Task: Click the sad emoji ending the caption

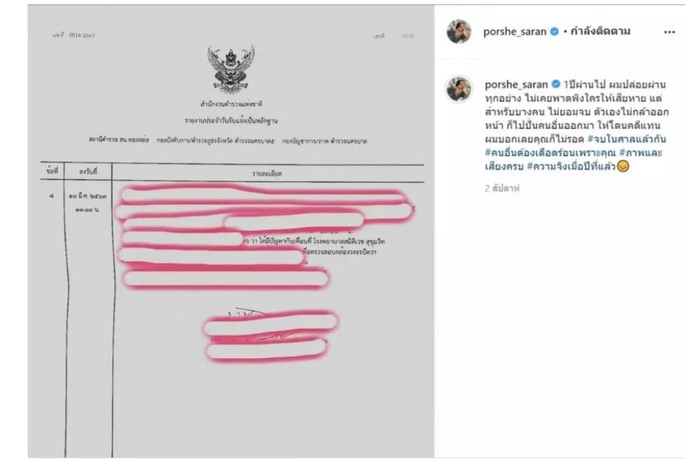Action: [623, 166]
